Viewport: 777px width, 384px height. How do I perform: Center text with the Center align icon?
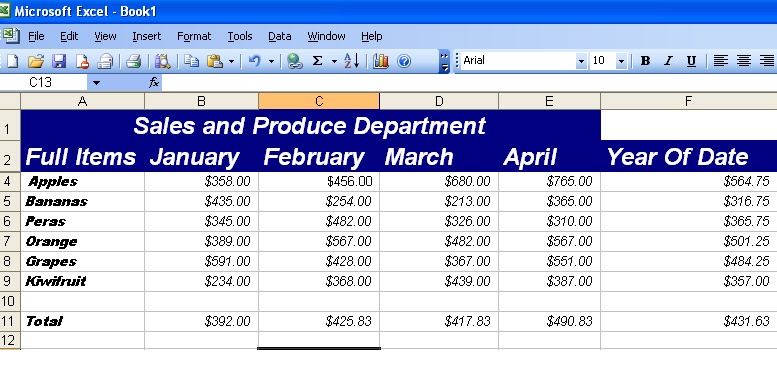pyautogui.click(x=743, y=60)
